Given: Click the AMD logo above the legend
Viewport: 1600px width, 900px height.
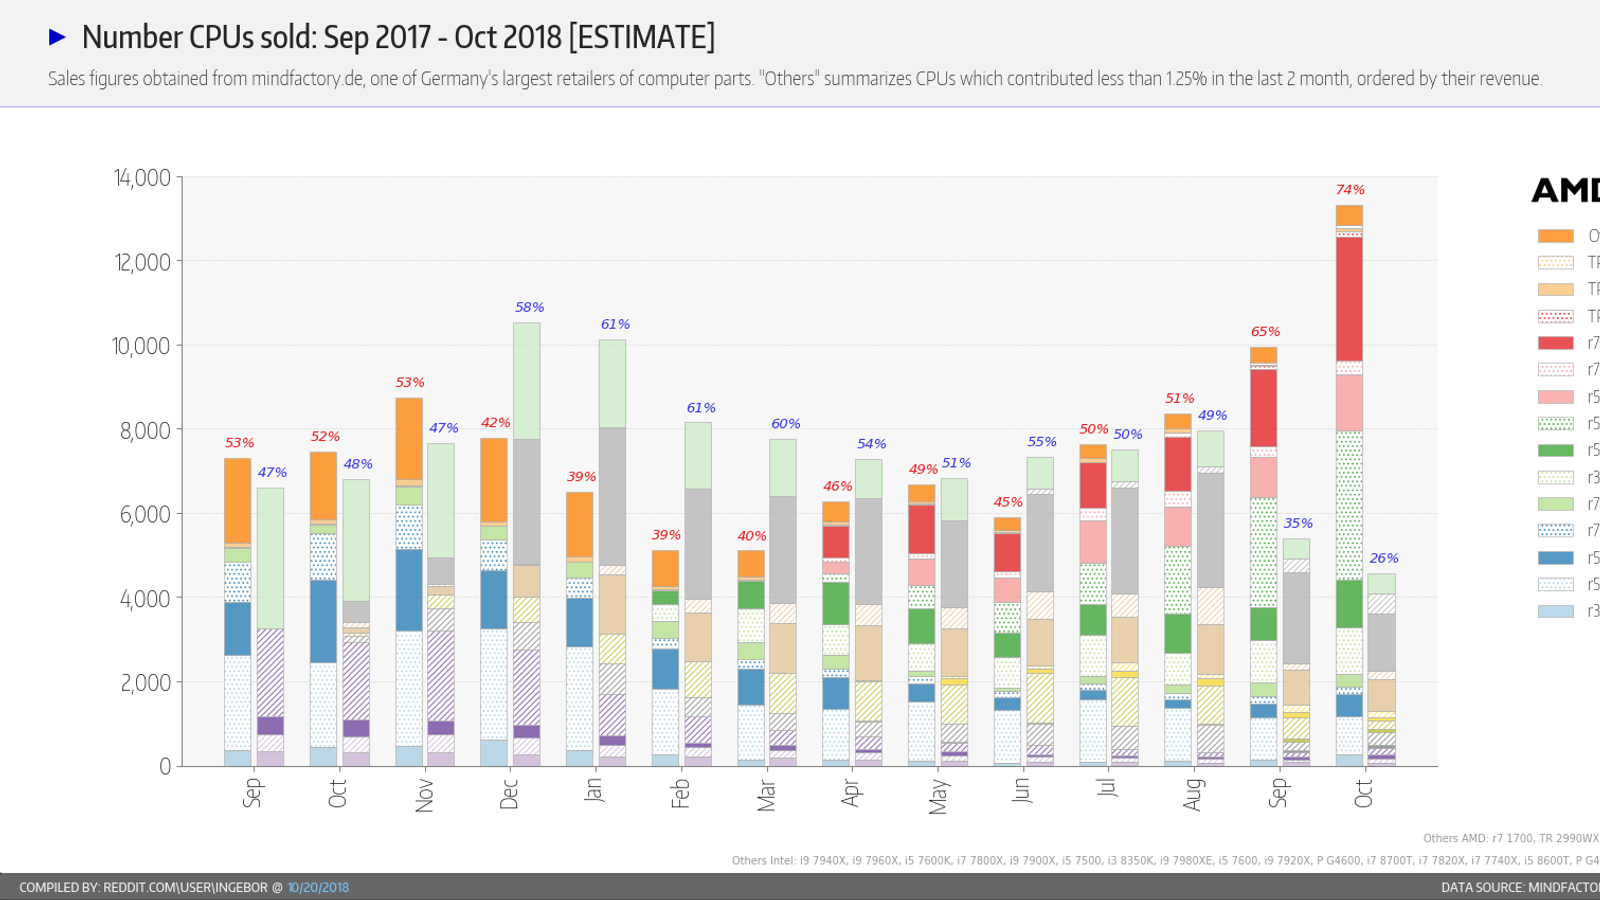Looking at the screenshot, I should coord(1566,190).
